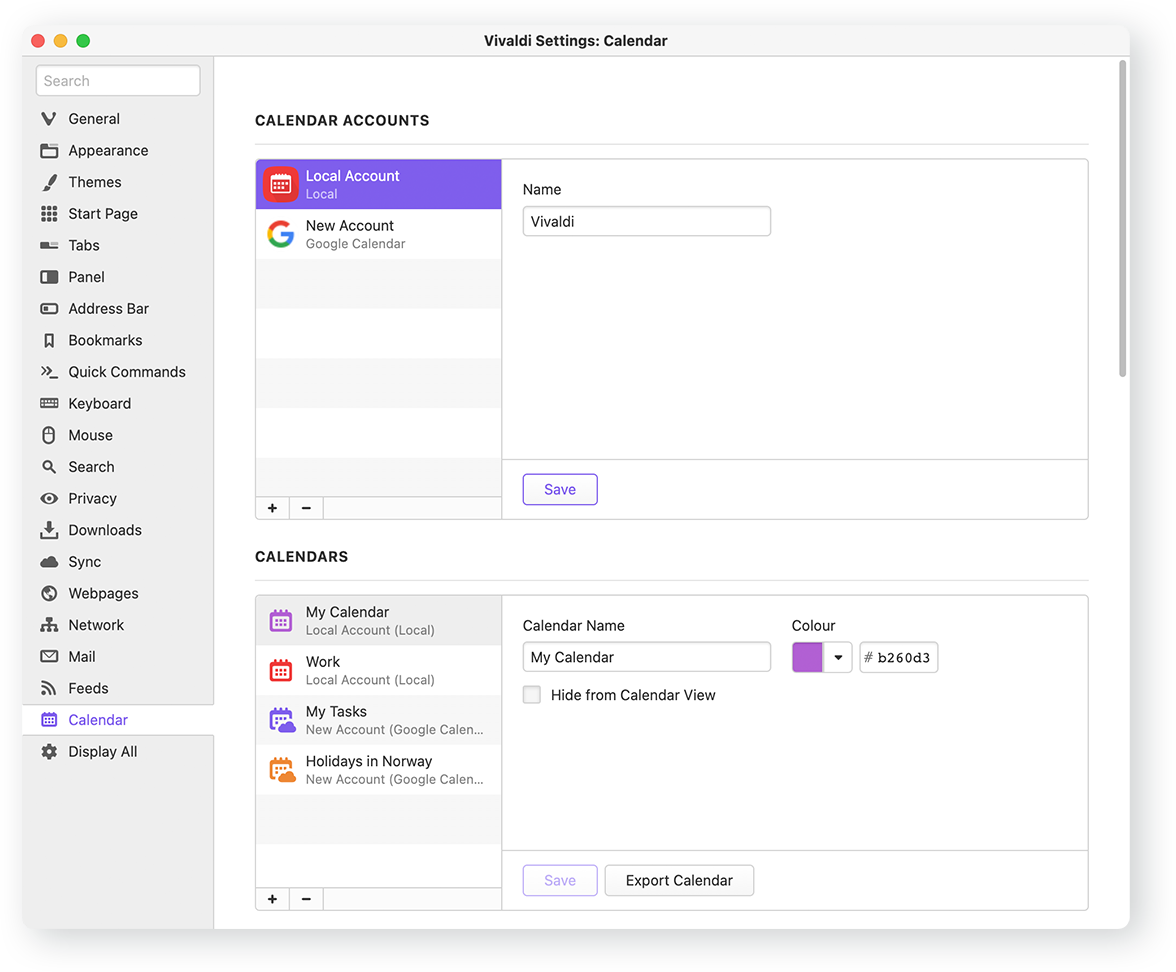Add a new calendar account
Image resolution: width=1176 pixels, height=972 pixels.
click(x=272, y=508)
